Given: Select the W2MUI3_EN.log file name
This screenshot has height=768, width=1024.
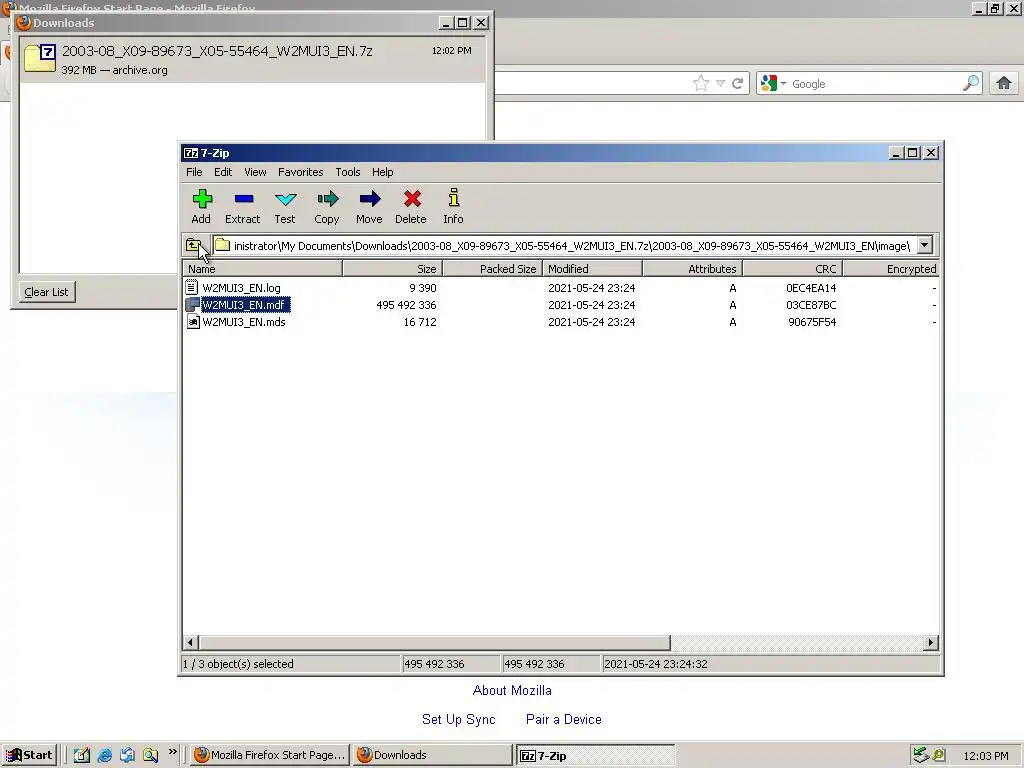Looking at the screenshot, I should 241,288.
